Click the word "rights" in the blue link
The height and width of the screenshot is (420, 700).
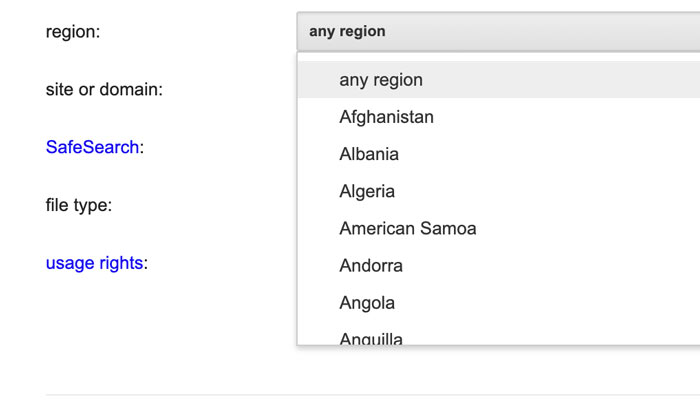pos(121,264)
